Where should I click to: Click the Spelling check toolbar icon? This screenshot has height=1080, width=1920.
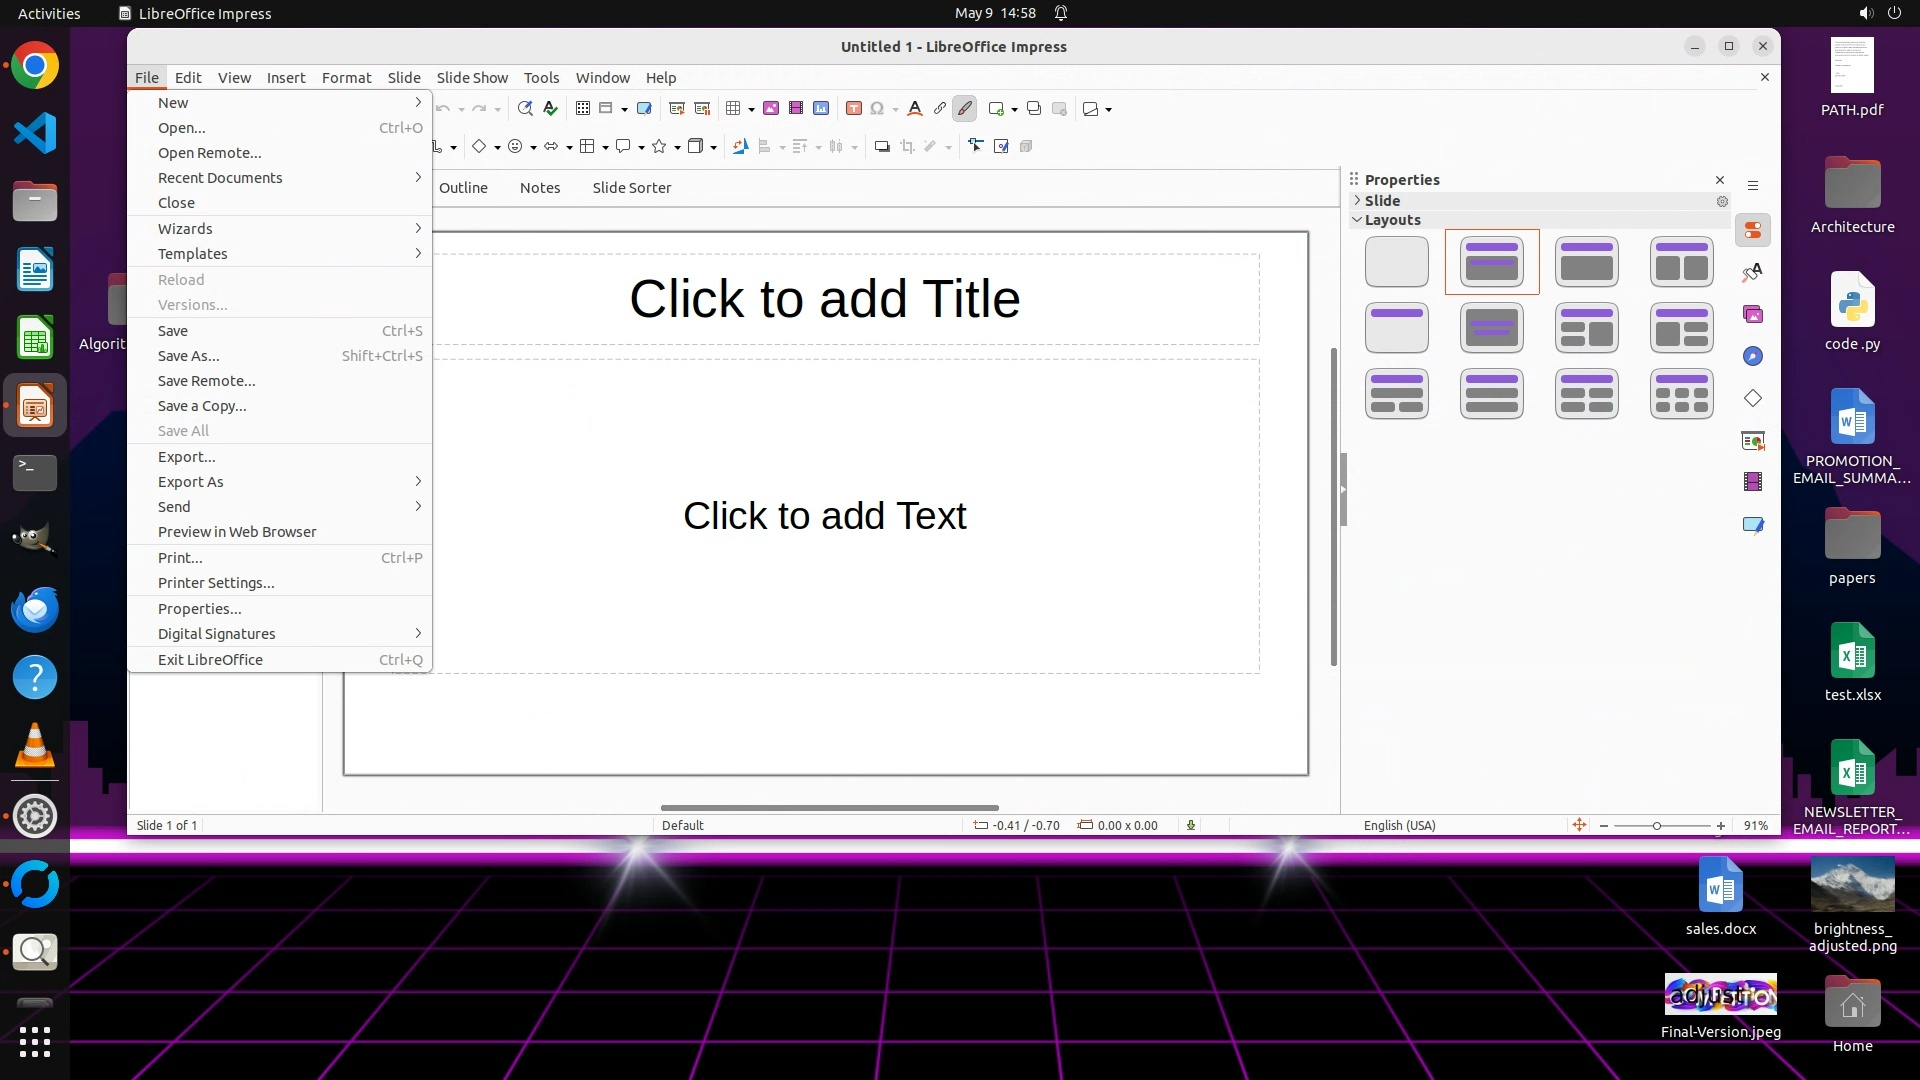tap(550, 109)
